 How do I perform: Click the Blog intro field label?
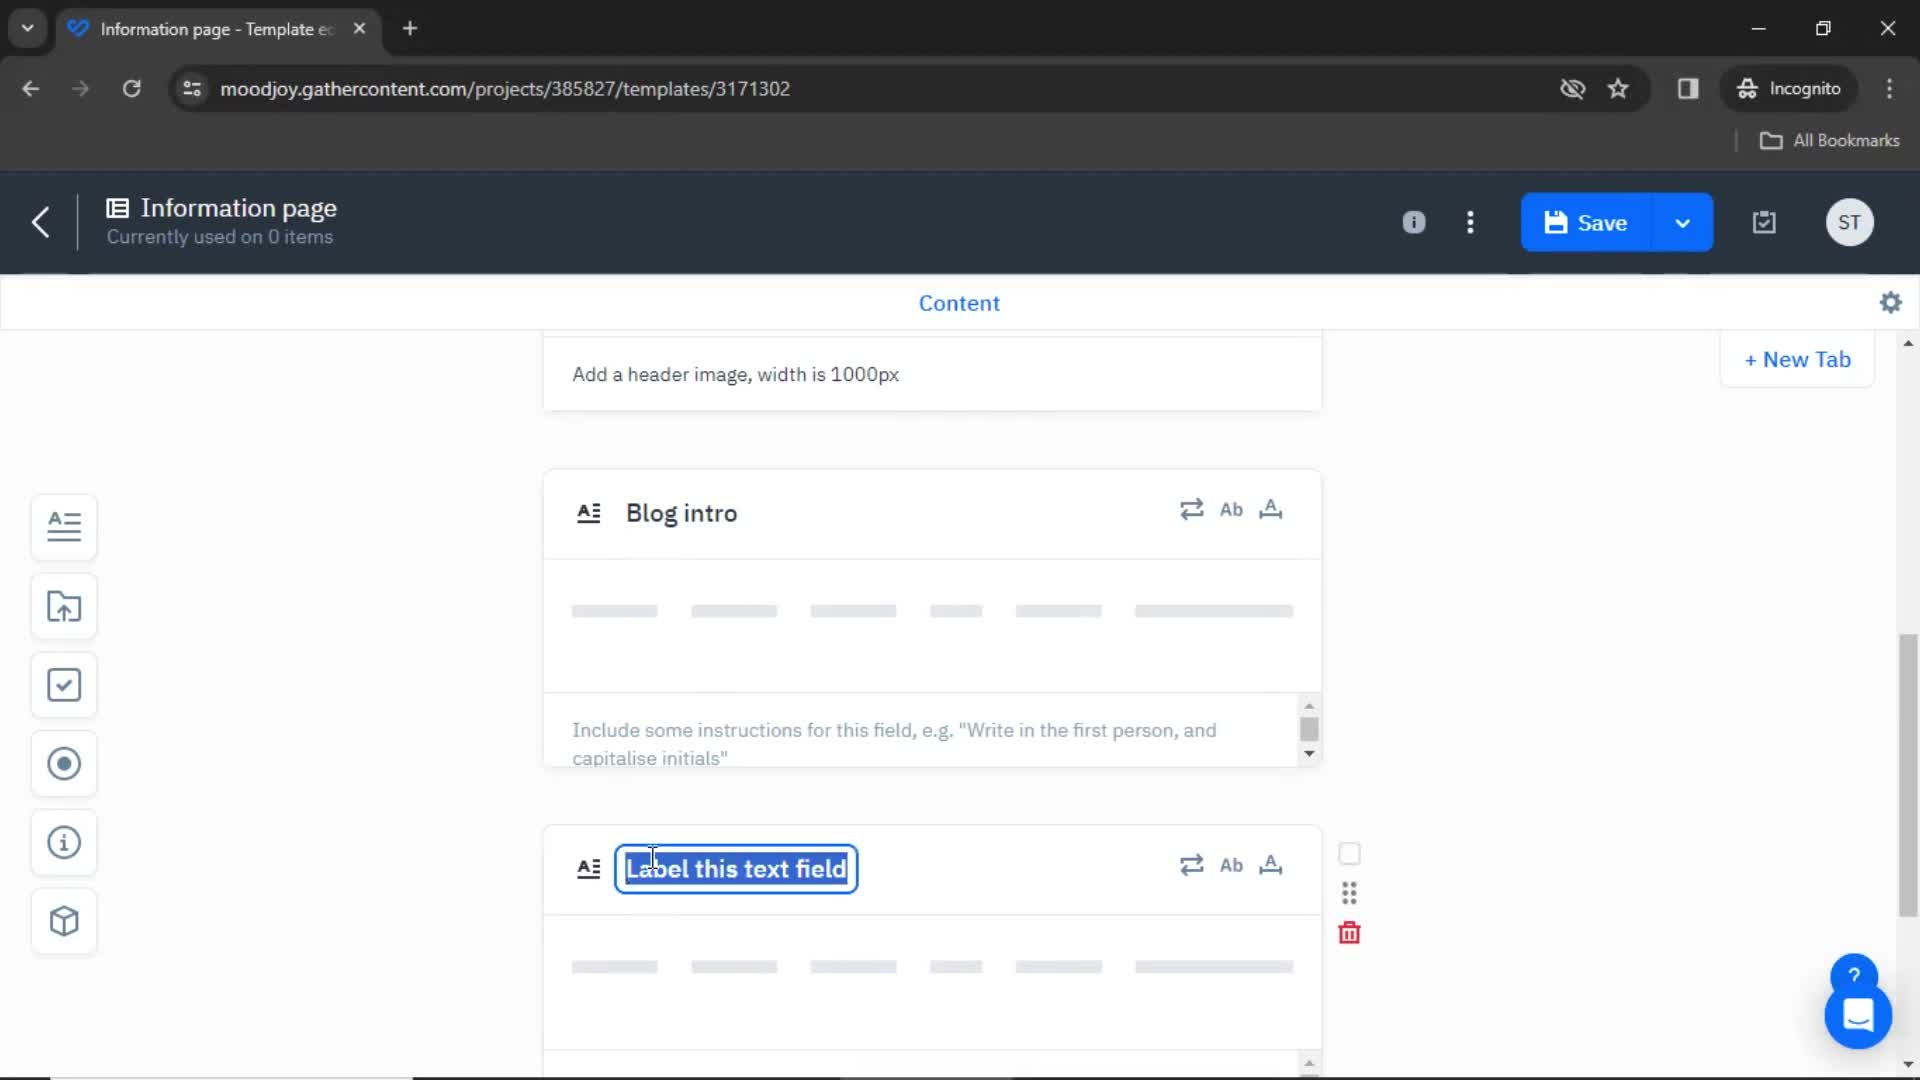(681, 513)
